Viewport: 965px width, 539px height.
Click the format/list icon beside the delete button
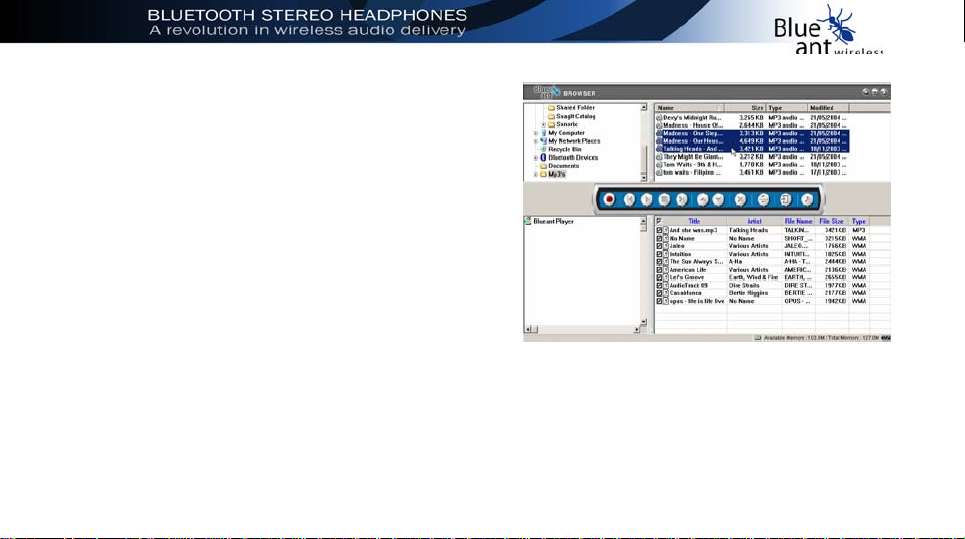pos(763,199)
